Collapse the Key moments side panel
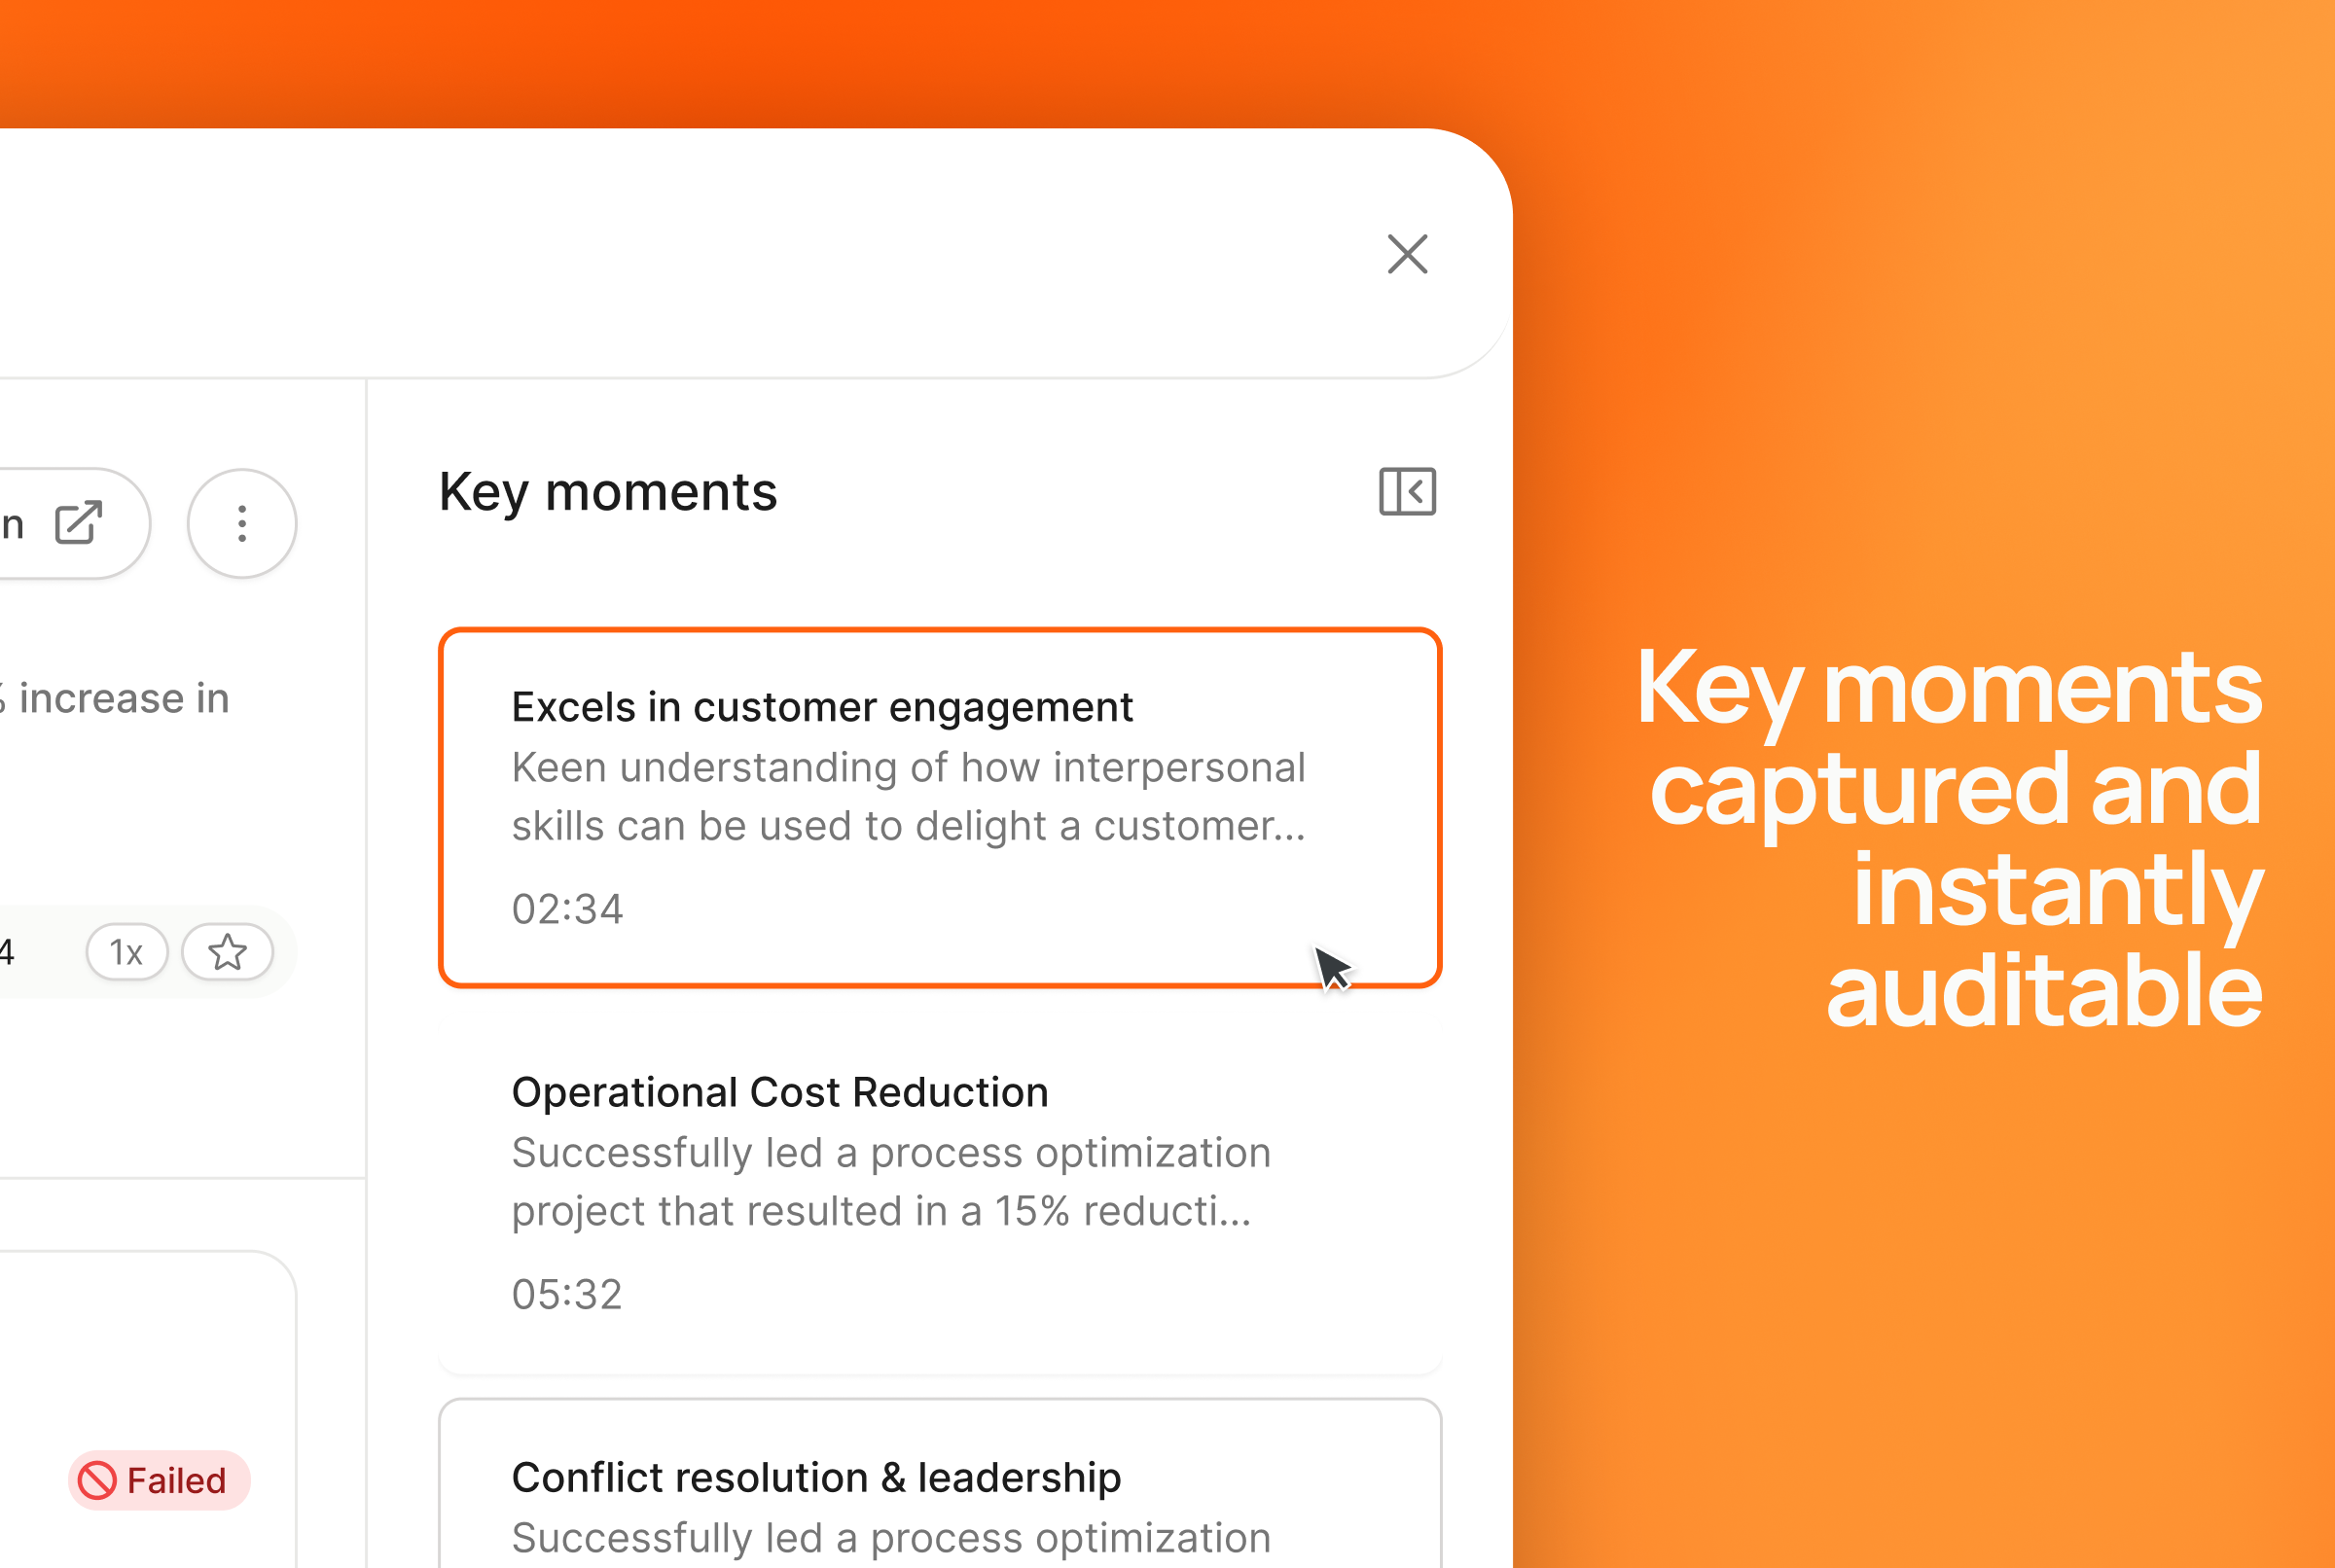 tap(1407, 491)
